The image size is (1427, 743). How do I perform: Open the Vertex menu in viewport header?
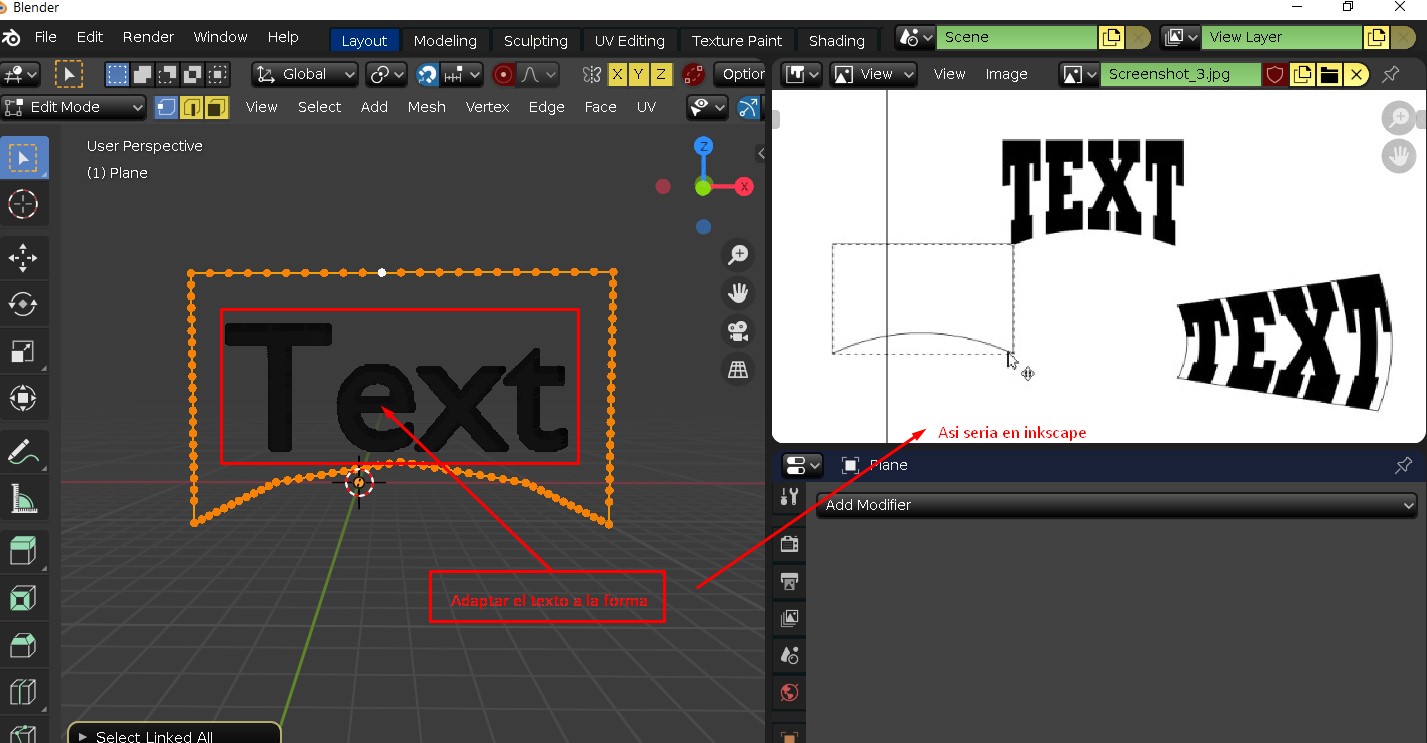click(x=487, y=107)
